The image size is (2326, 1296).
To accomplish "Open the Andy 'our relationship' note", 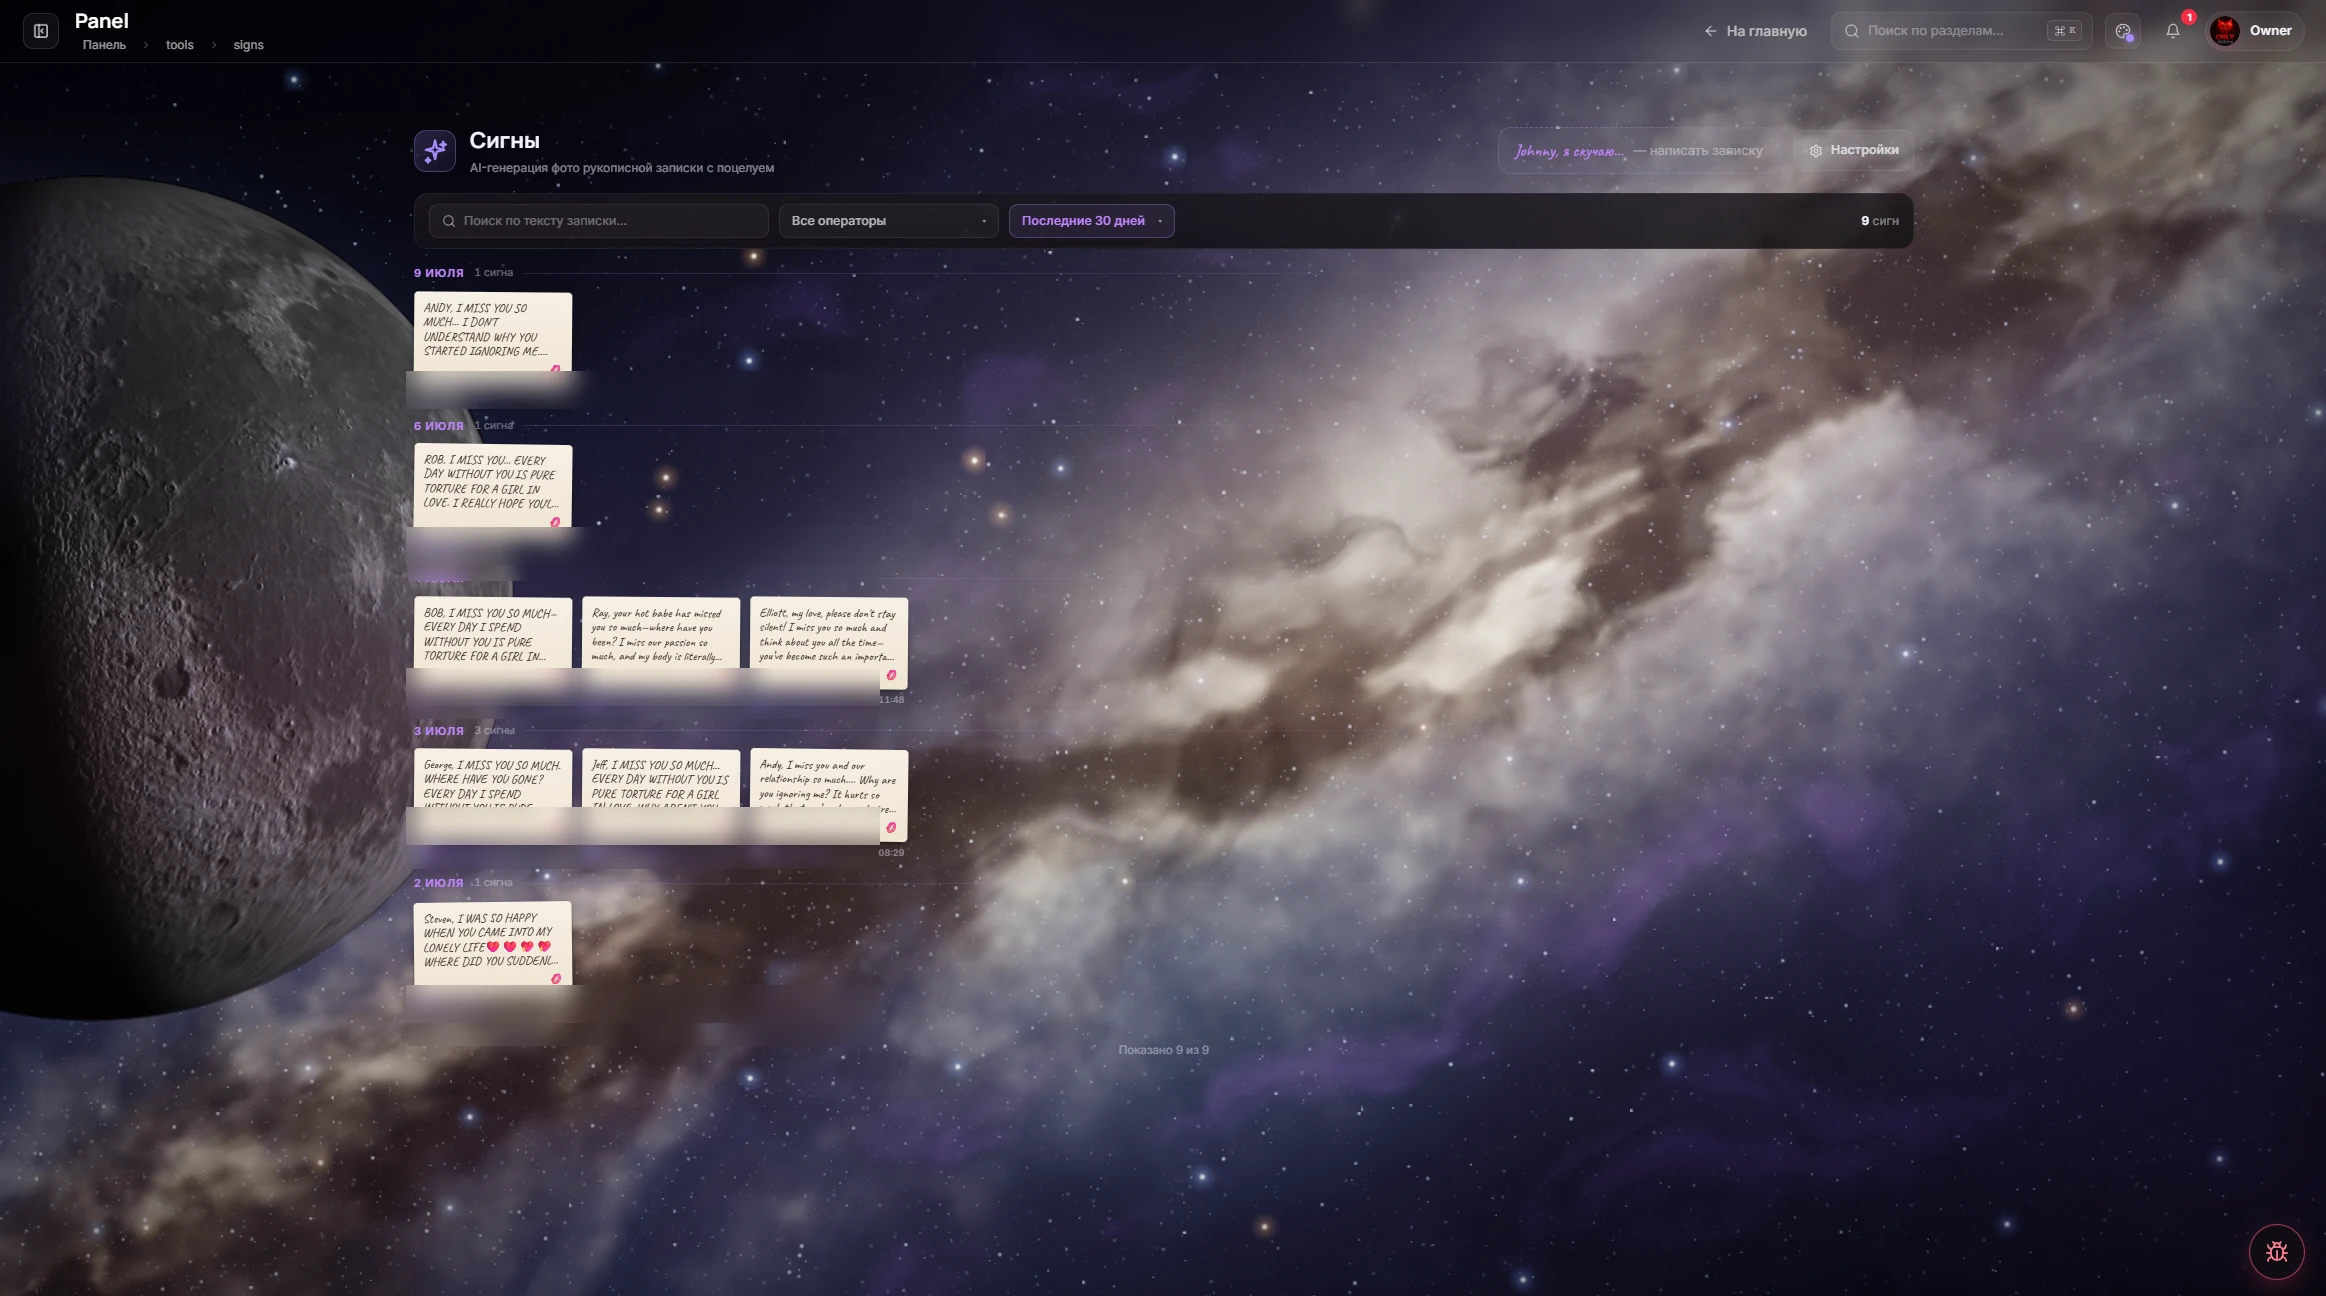I will point(829,794).
